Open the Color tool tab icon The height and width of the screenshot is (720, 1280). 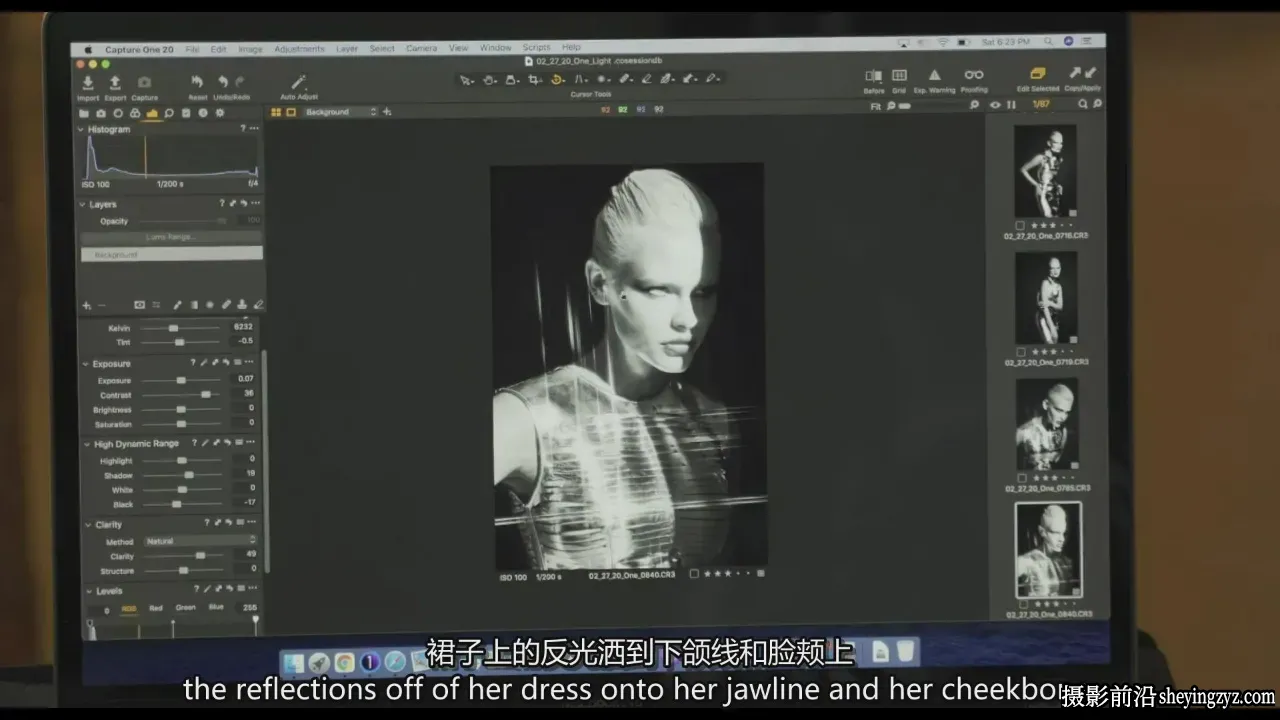click(x=135, y=113)
